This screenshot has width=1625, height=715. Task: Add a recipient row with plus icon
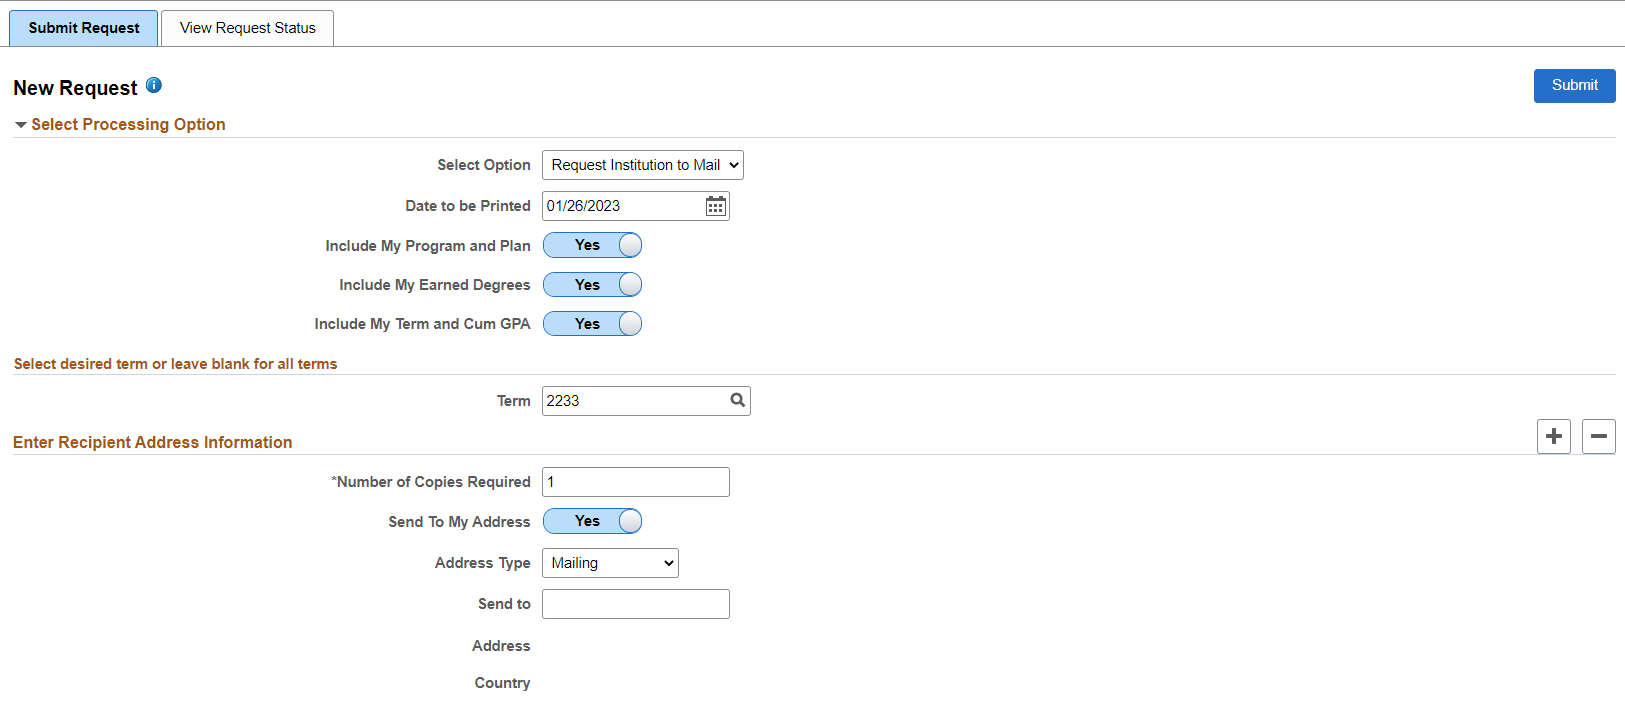tap(1553, 436)
